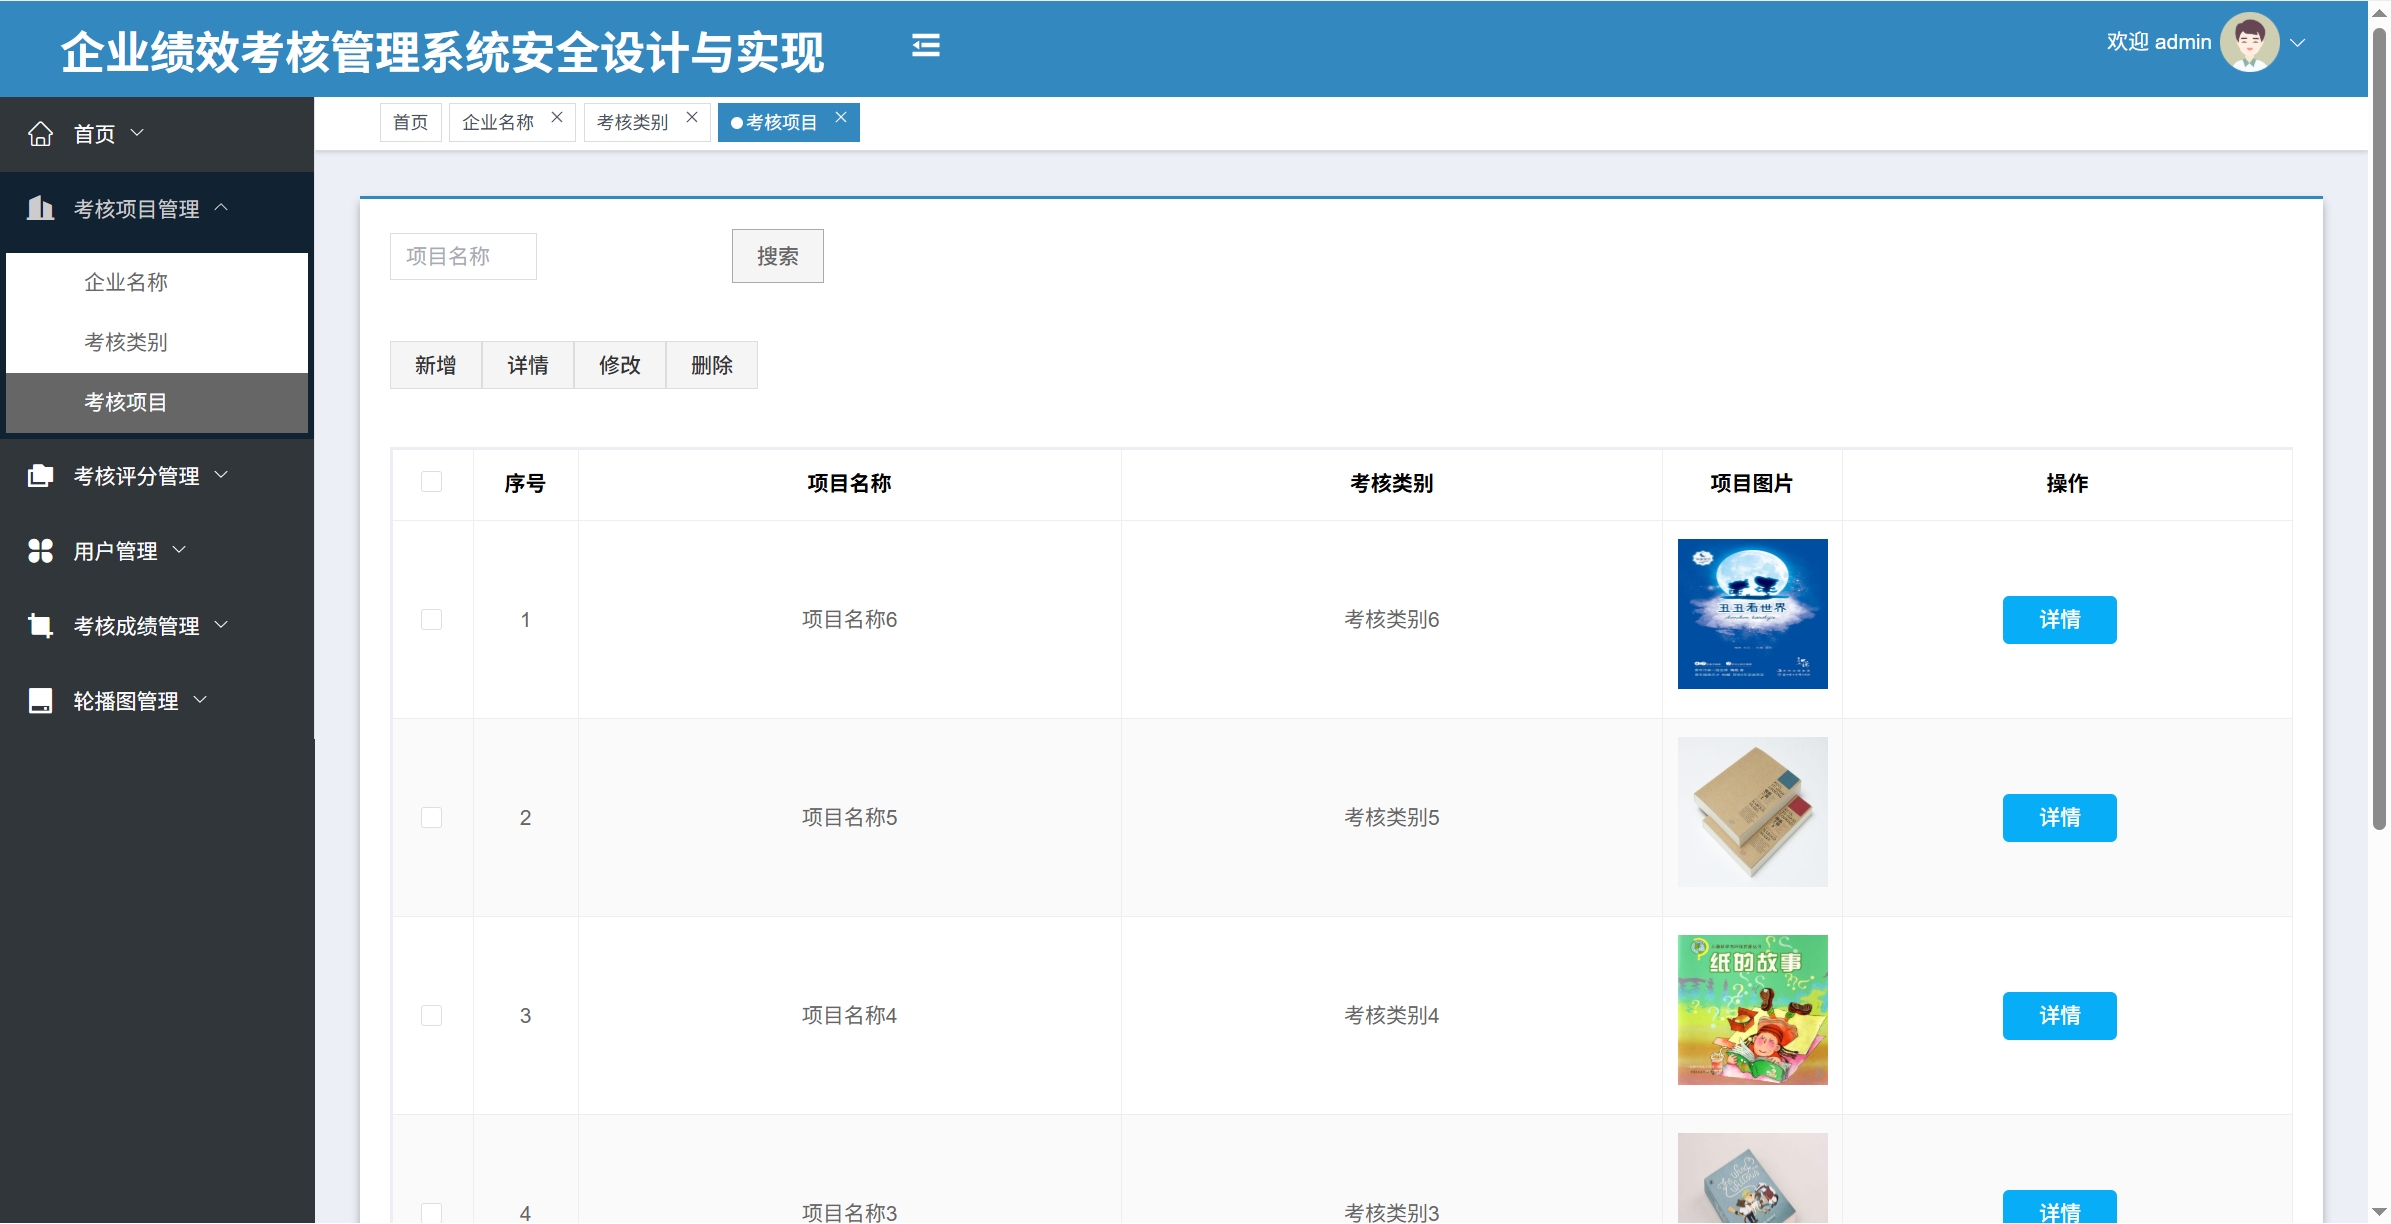Click the 新增 button
Screen dimensions: 2391x1224
[x=435, y=366]
